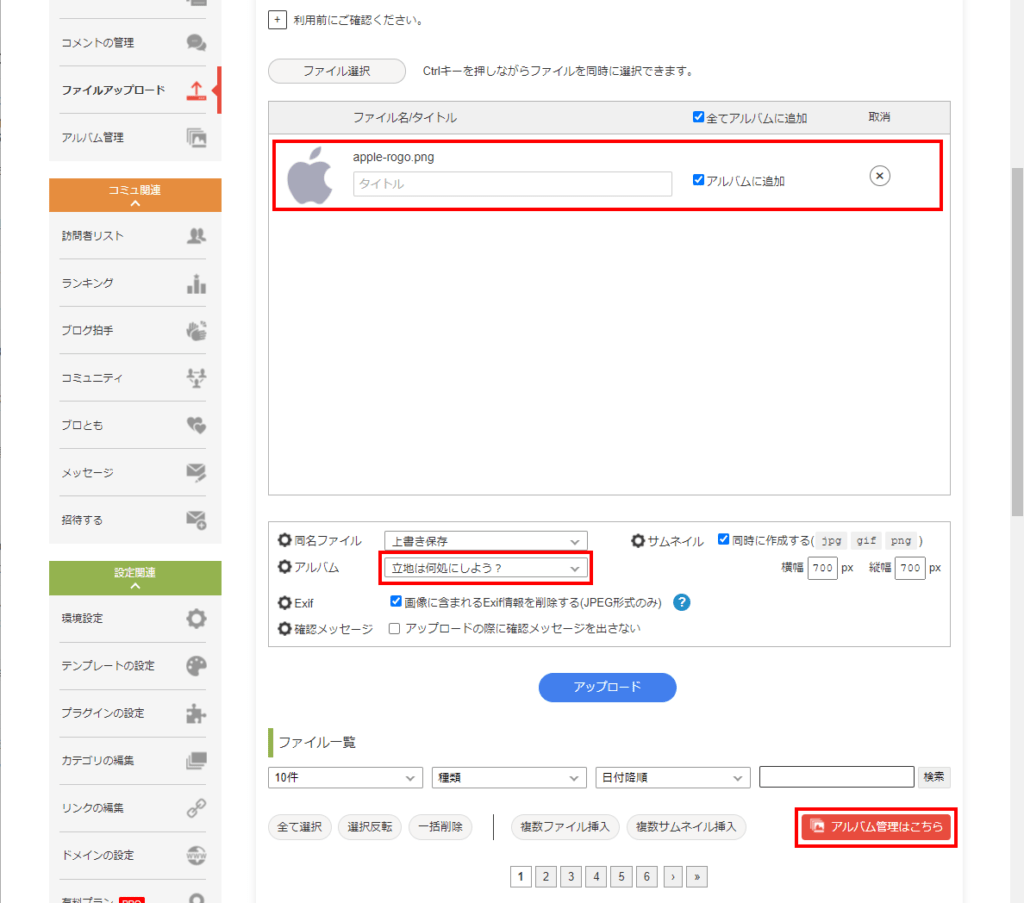Click the ファイル選択 button

(337, 71)
